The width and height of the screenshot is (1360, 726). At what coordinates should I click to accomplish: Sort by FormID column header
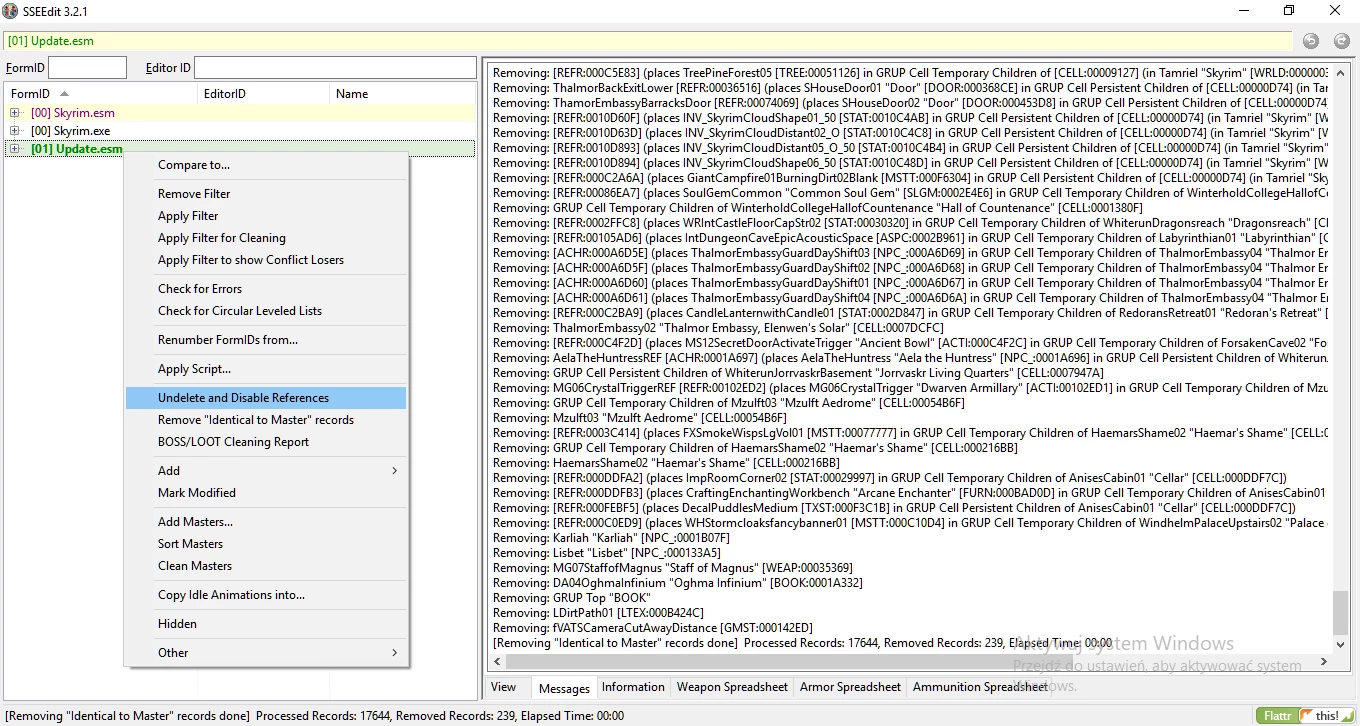click(101, 94)
